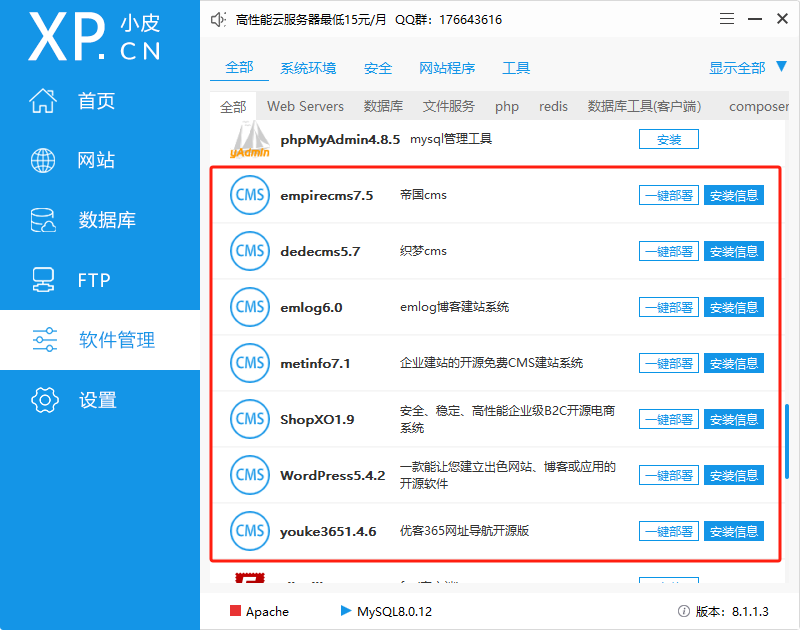Switch to the 系统环境 tab
Image resolution: width=800 pixels, height=630 pixels.
308,68
